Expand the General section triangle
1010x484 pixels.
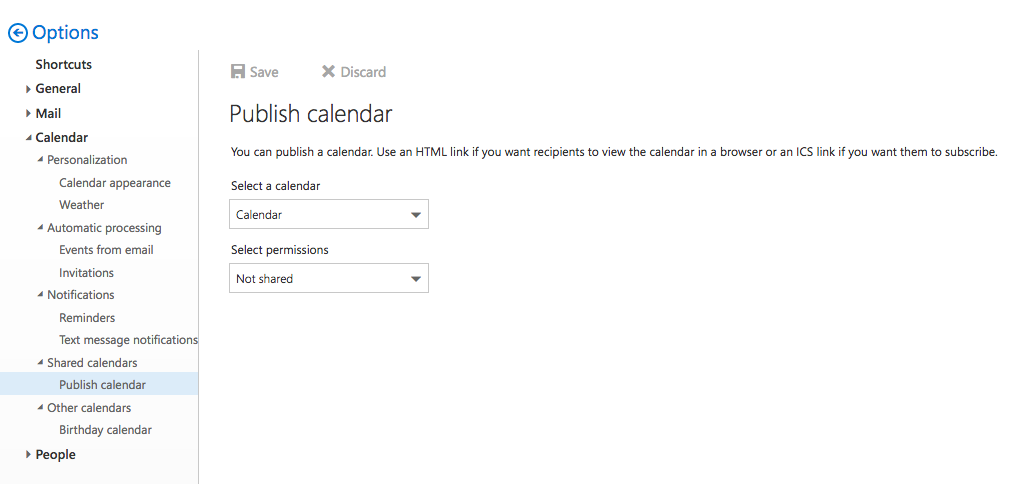pos(28,89)
